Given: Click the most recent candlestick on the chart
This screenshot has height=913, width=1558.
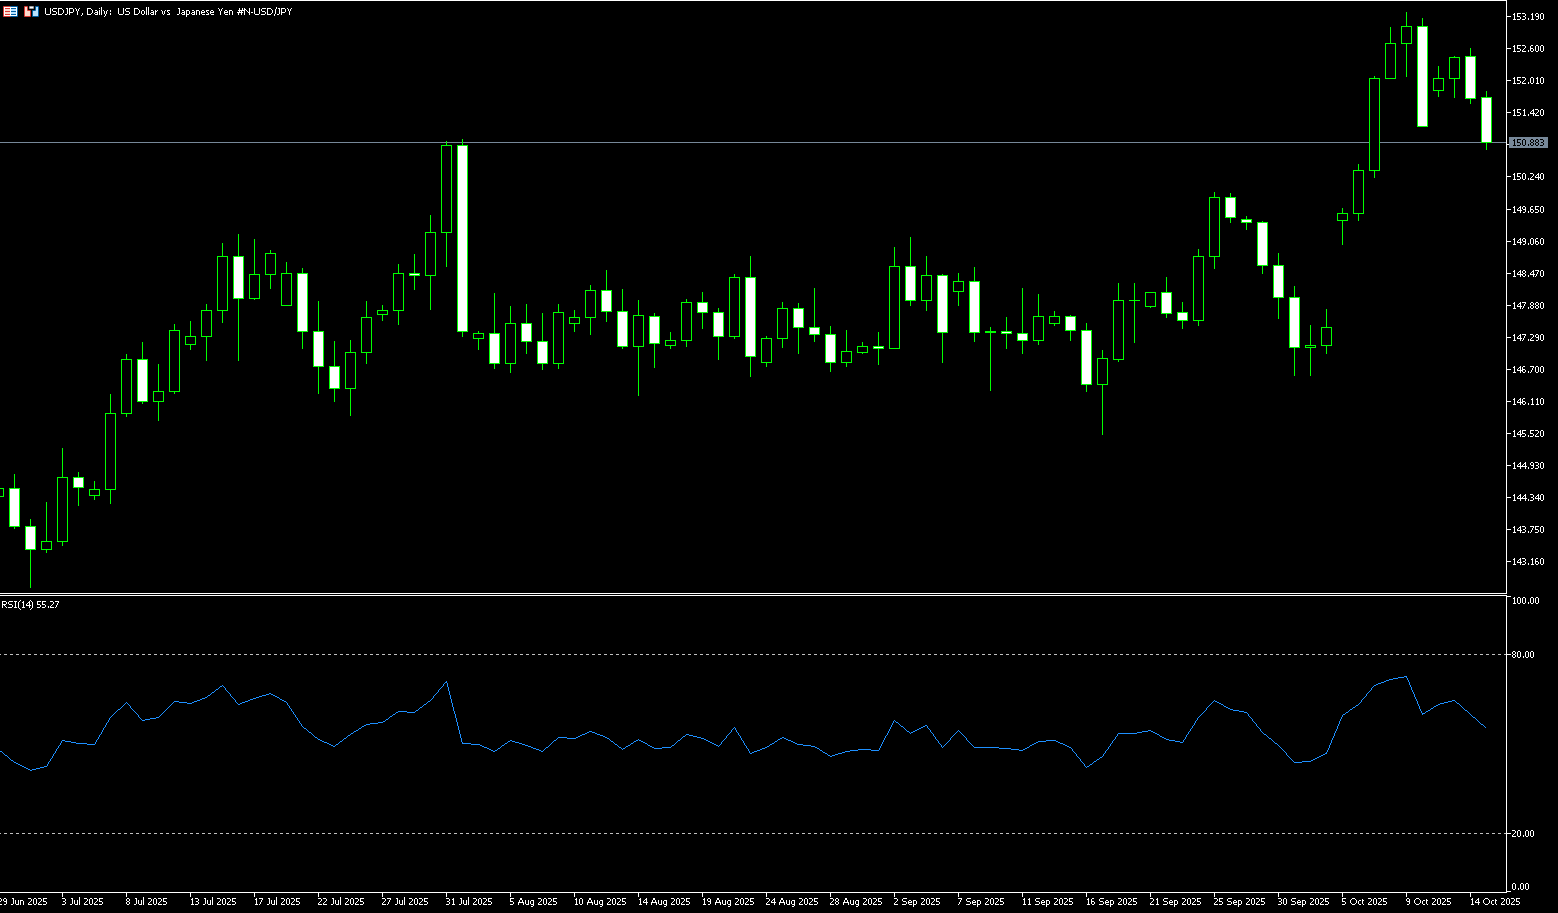Looking at the screenshot, I should [1486, 120].
